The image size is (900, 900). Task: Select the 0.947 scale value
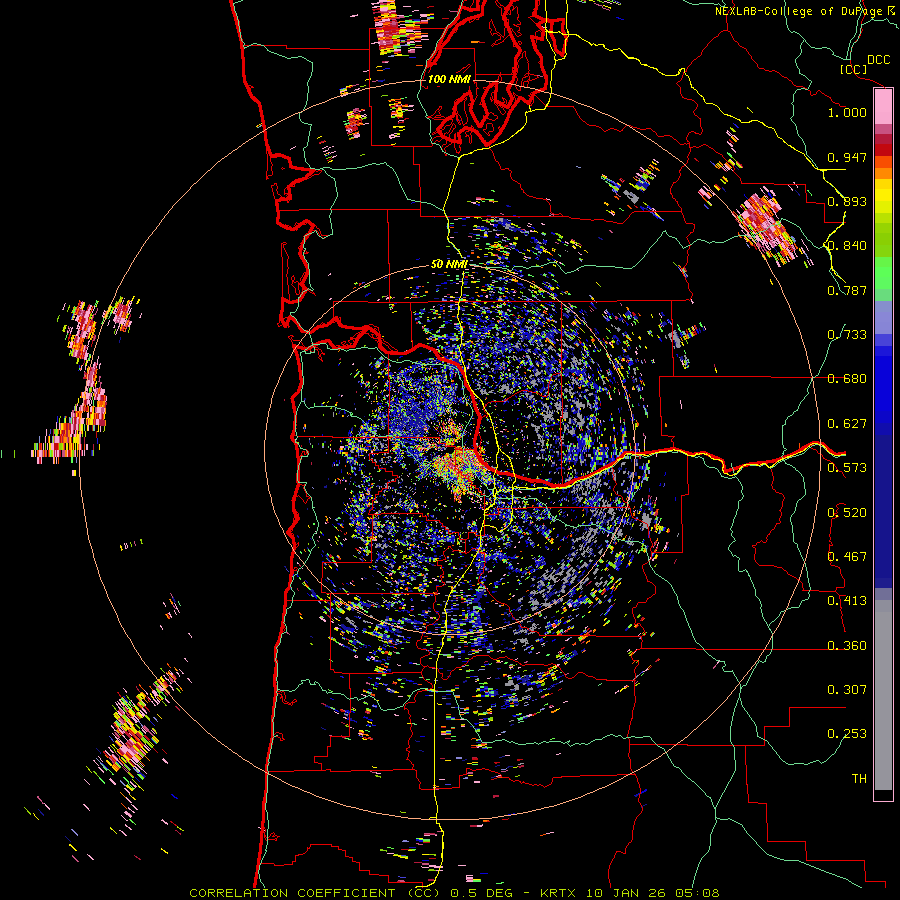coord(847,157)
